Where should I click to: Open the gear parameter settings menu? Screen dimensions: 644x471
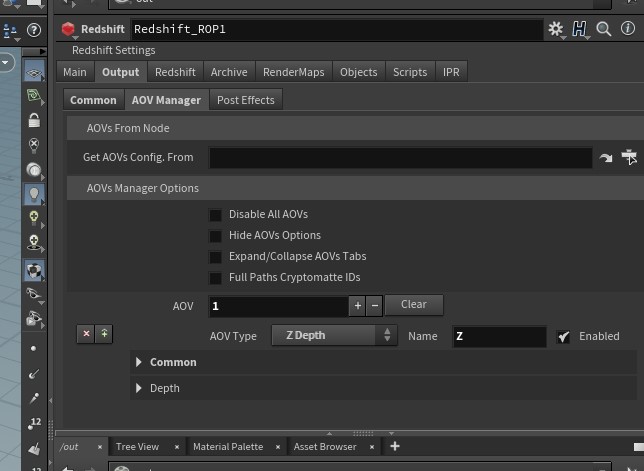(x=556, y=29)
